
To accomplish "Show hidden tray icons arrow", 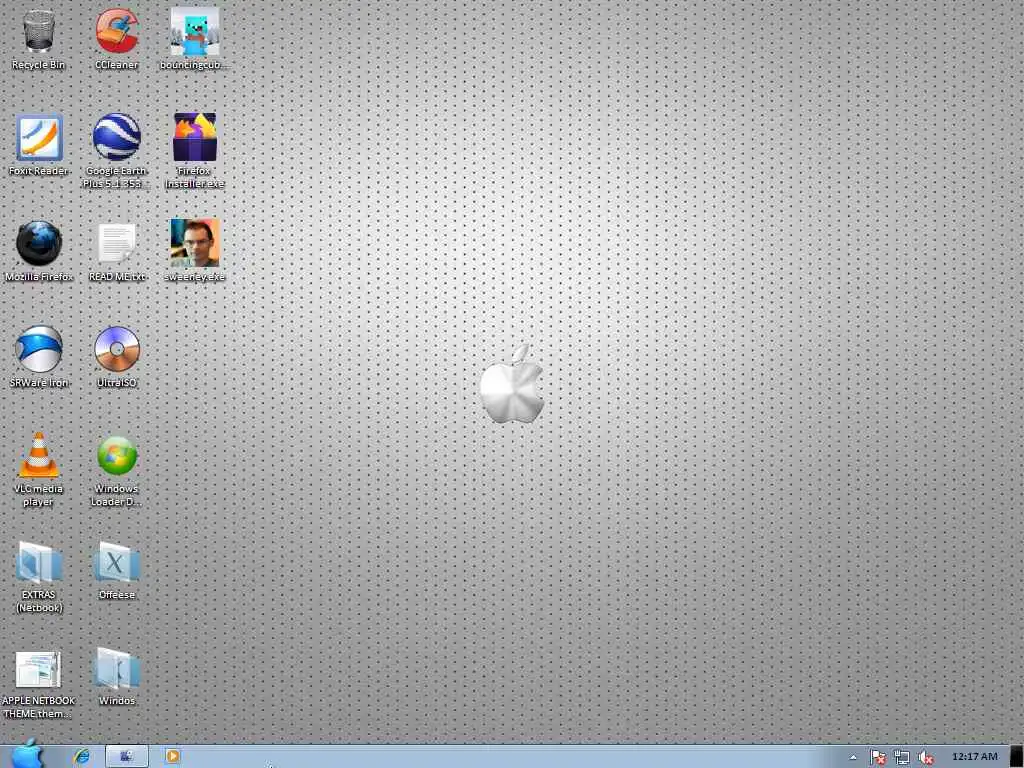I will click(x=853, y=757).
